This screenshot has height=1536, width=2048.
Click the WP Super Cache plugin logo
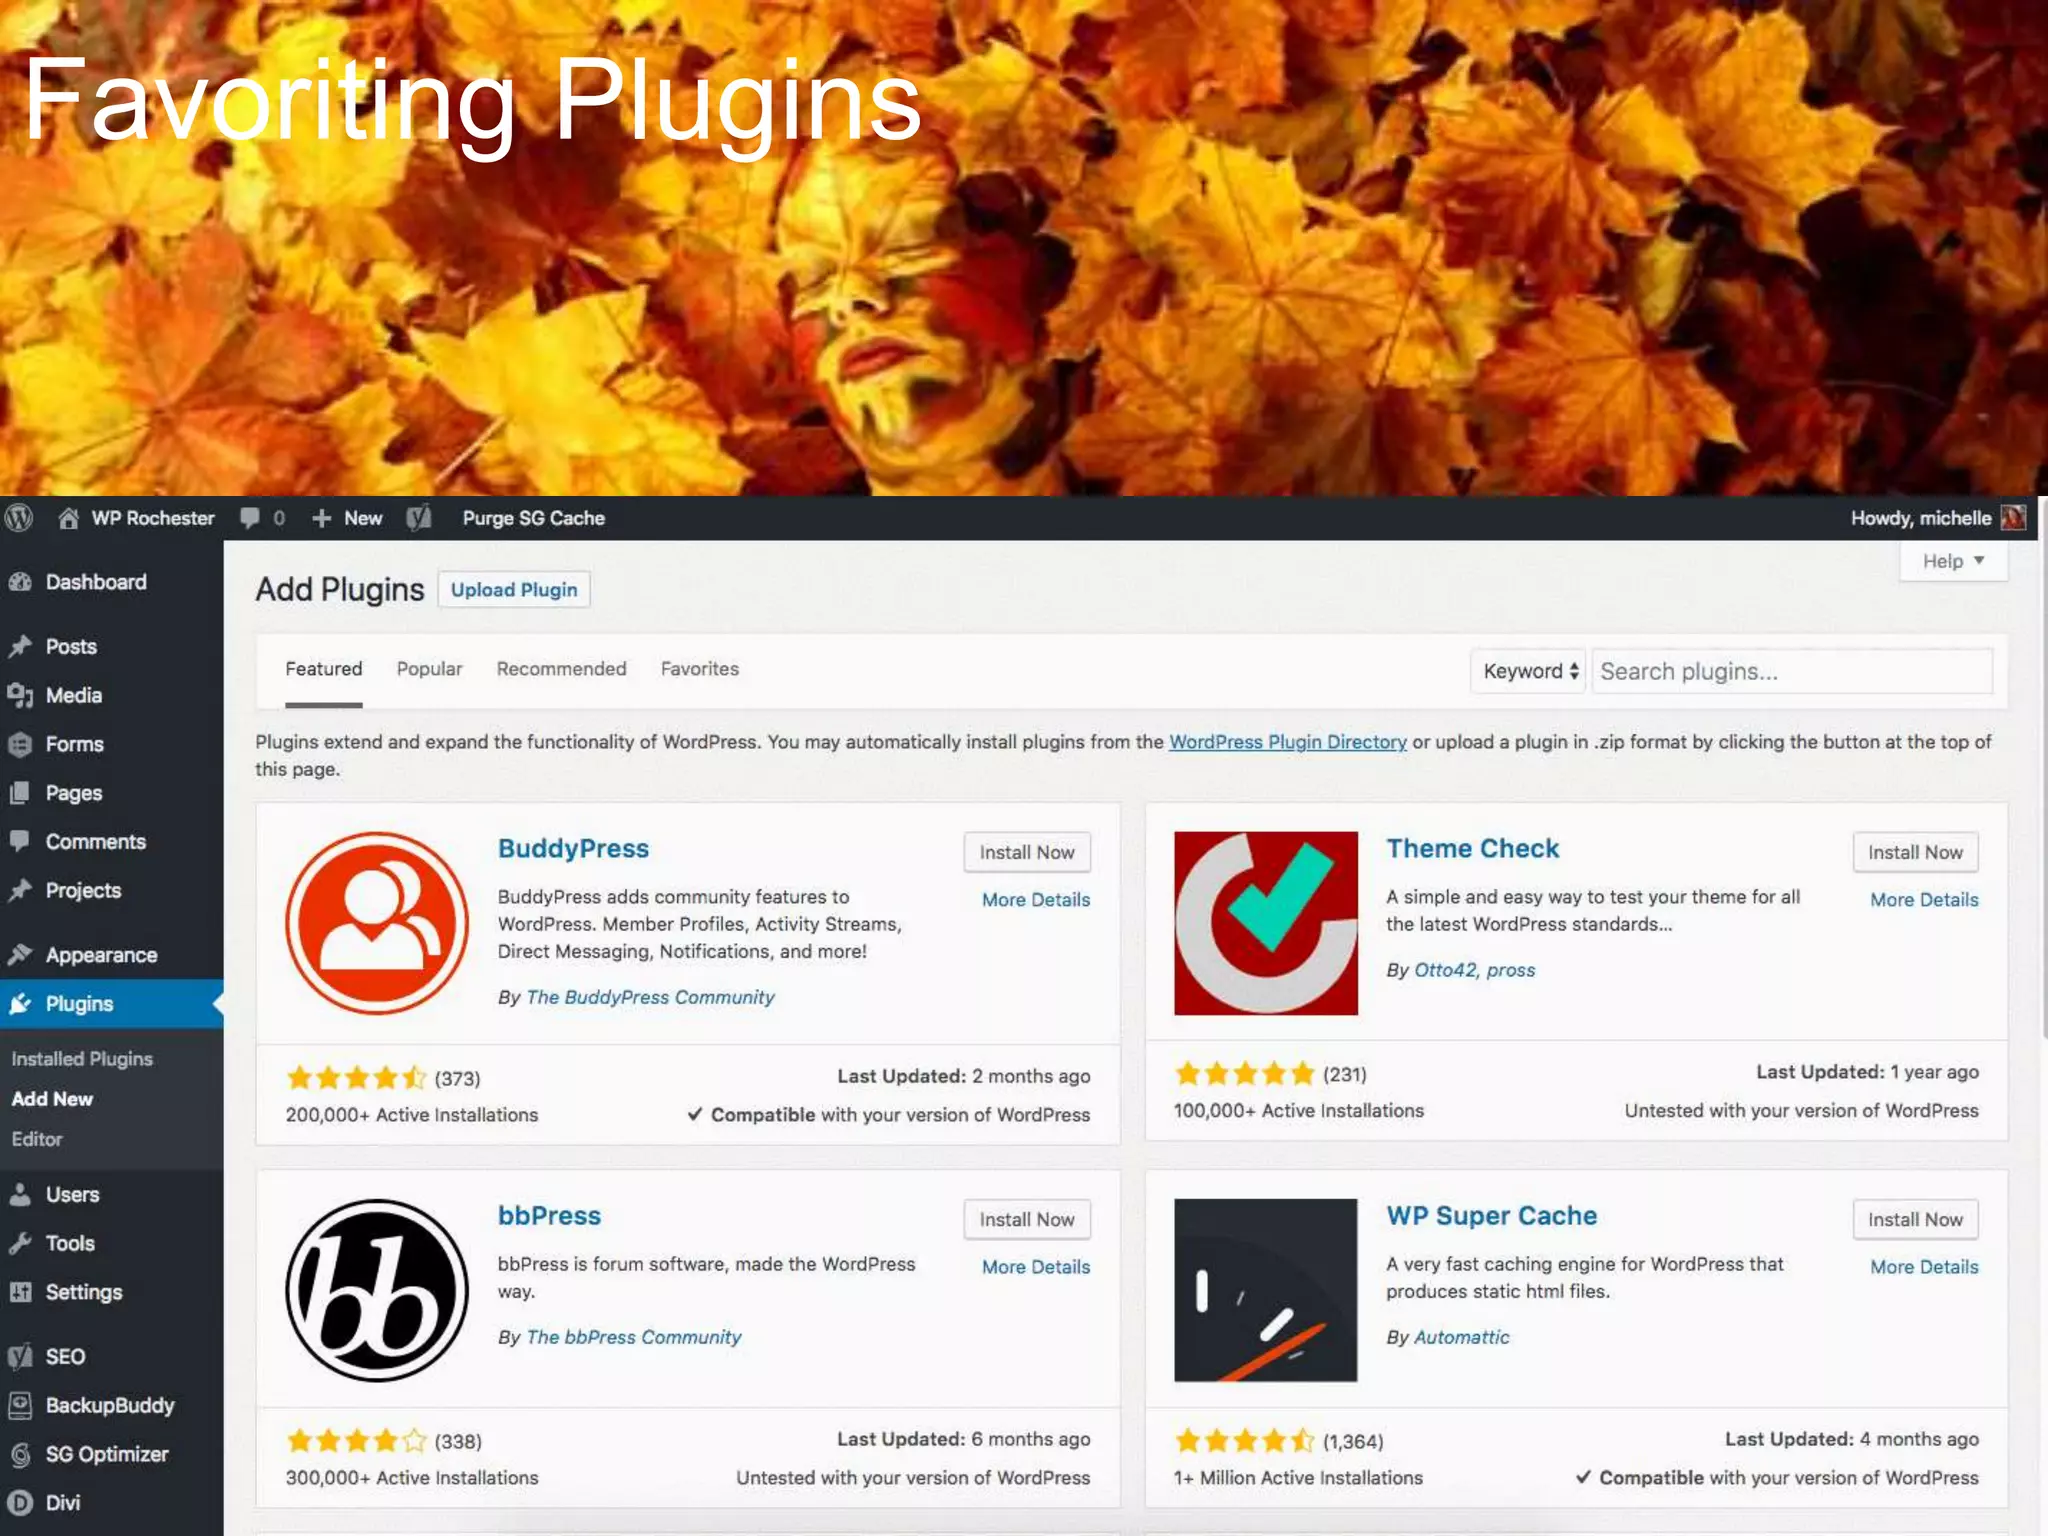[x=1266, y=1290]
